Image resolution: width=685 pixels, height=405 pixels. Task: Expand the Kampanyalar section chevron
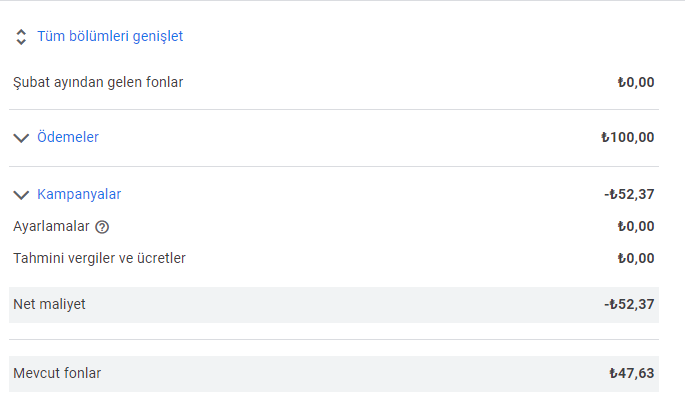tap(21, 195)
